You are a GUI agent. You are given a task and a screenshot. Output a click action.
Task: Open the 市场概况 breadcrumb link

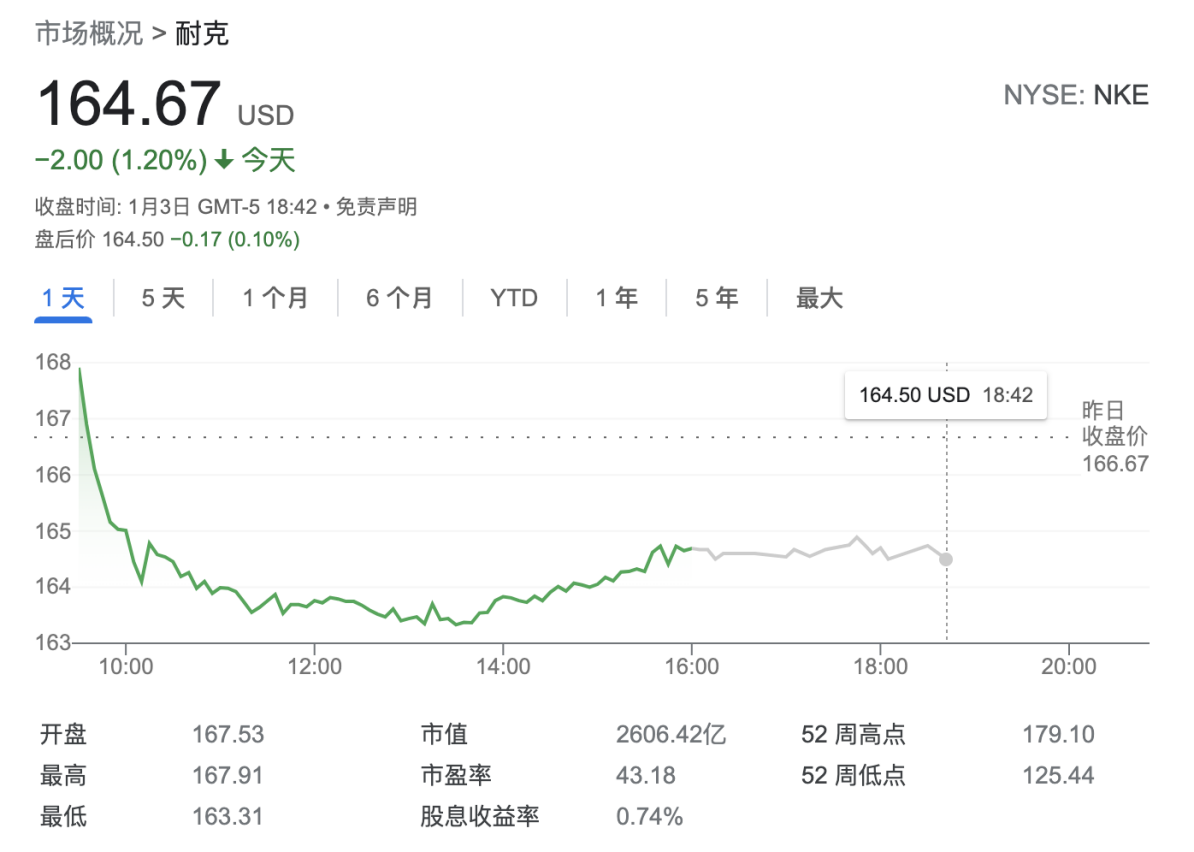click(x=89, y=34)
